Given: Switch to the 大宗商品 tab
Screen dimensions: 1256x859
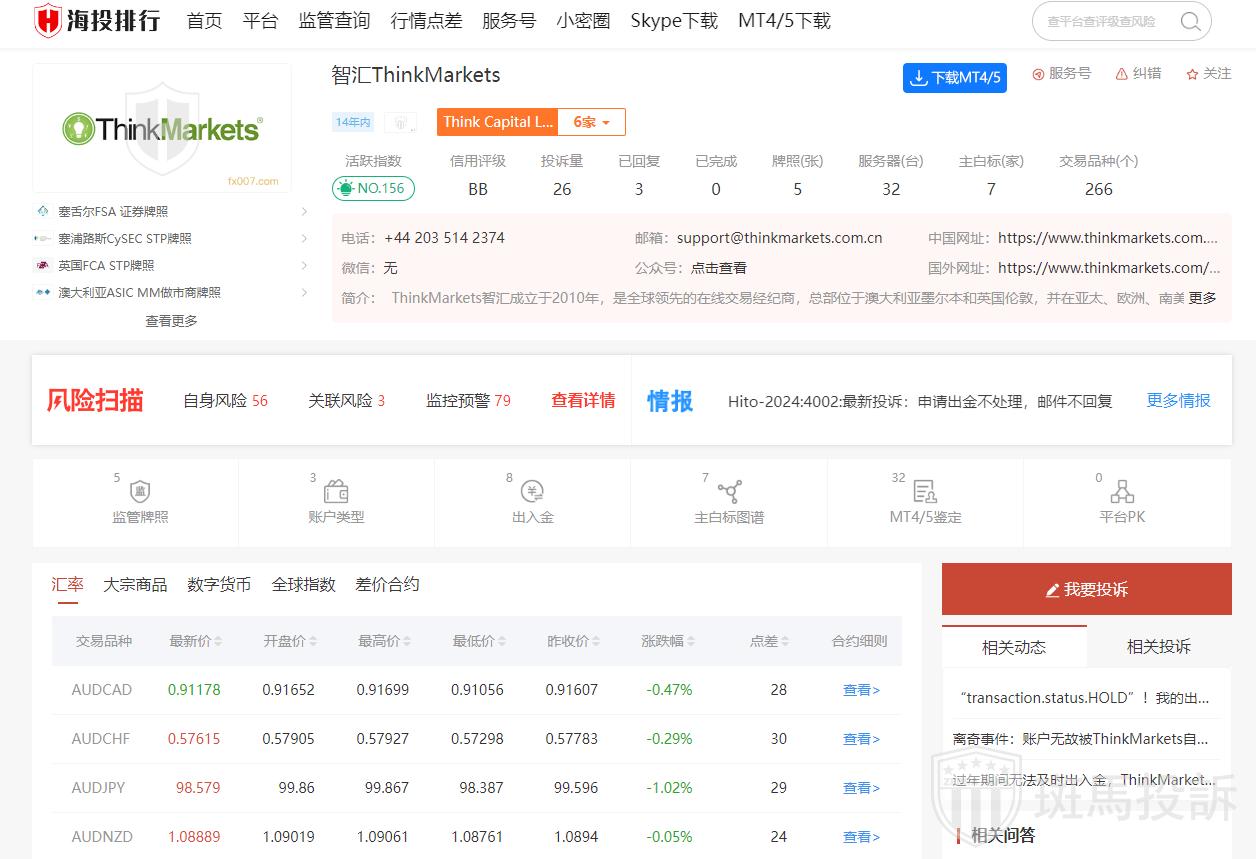Looking at the screenshot, I should click(x=135, y=585).
